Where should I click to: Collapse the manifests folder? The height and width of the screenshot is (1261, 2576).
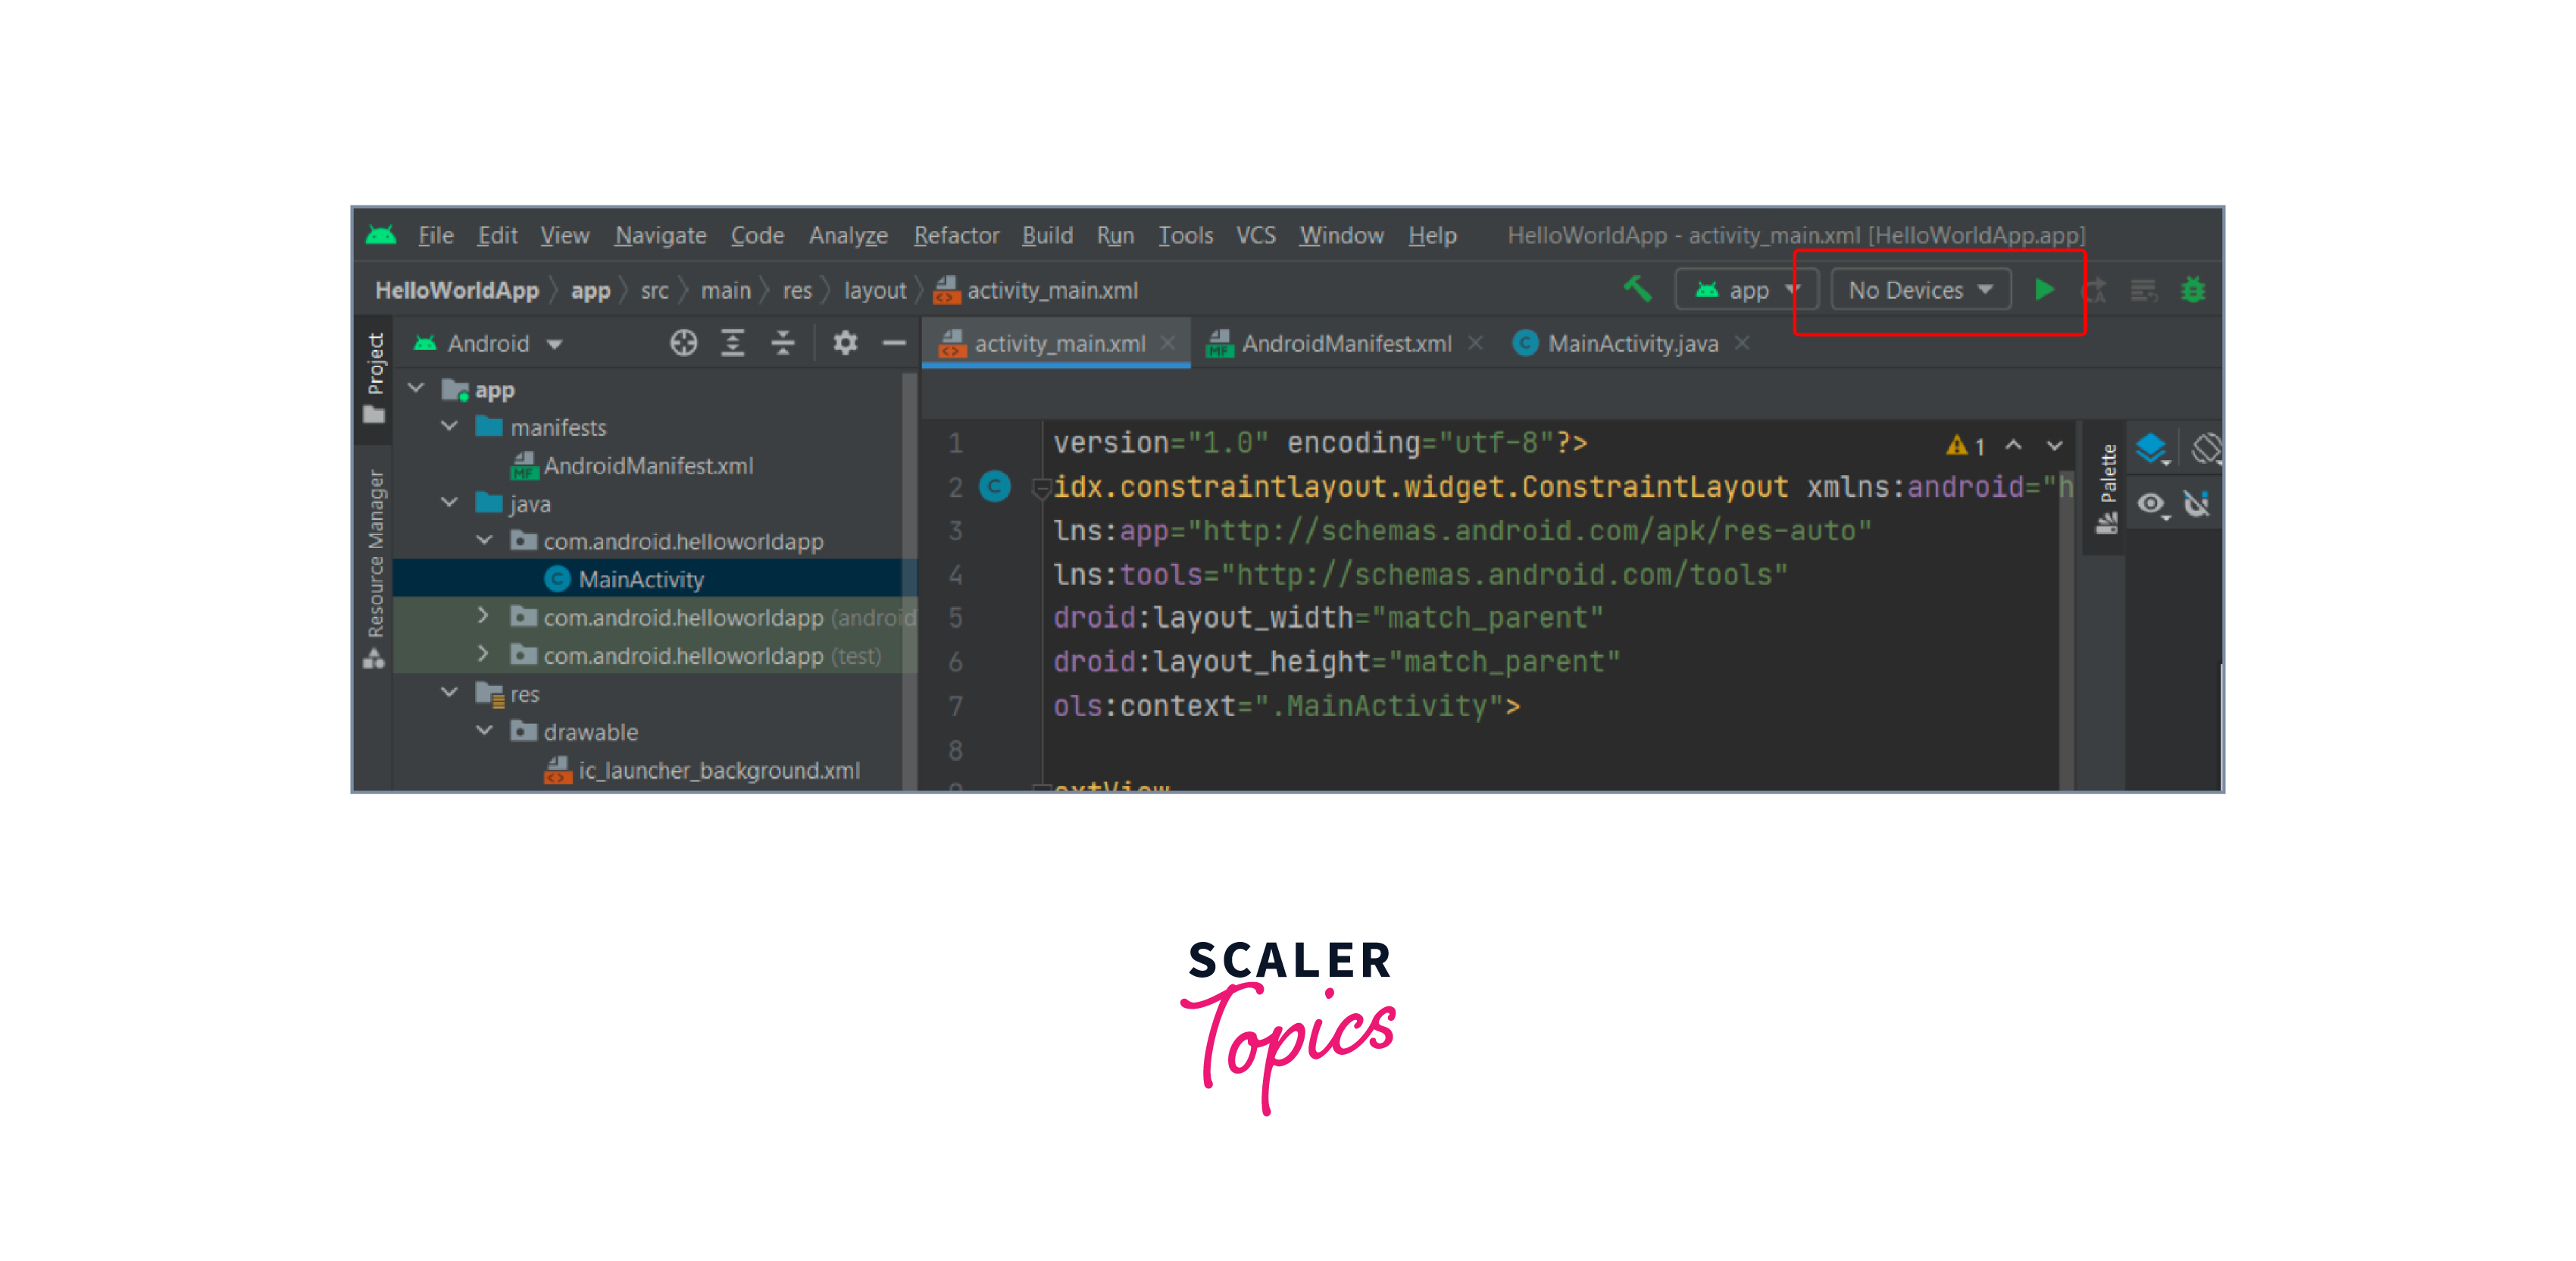tap(450, 427)
